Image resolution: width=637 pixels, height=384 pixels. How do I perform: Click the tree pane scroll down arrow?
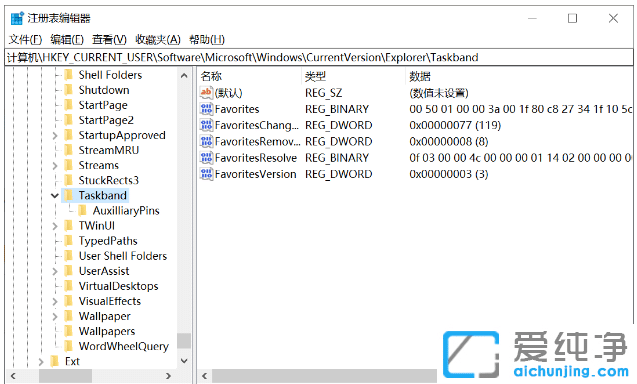click(184, 361)
